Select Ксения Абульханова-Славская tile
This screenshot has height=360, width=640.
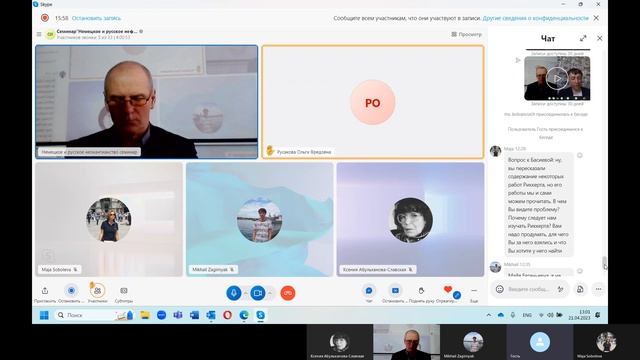[x=410, y=220]
